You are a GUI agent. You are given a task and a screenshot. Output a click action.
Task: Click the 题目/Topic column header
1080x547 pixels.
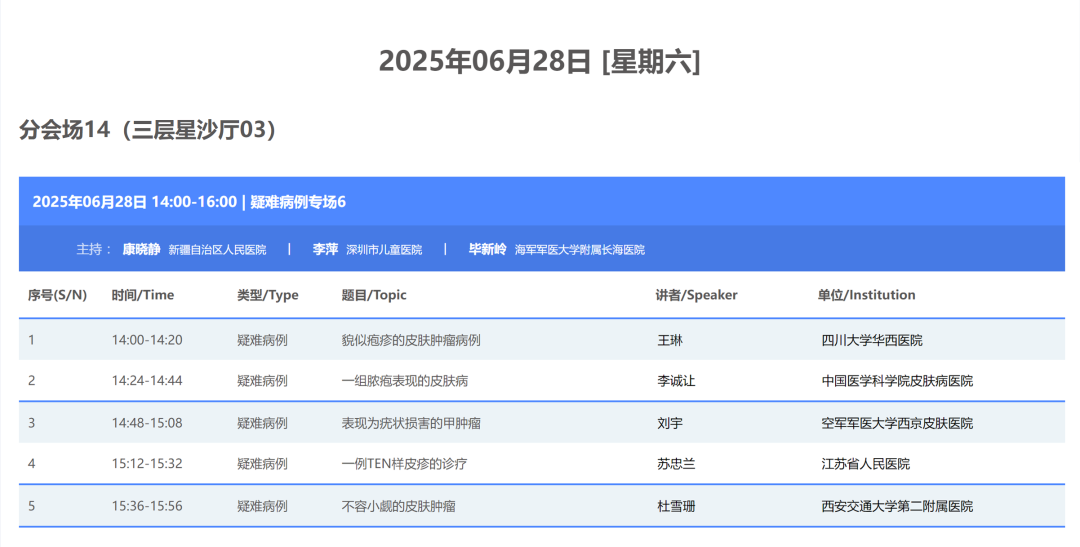point(374,295)
